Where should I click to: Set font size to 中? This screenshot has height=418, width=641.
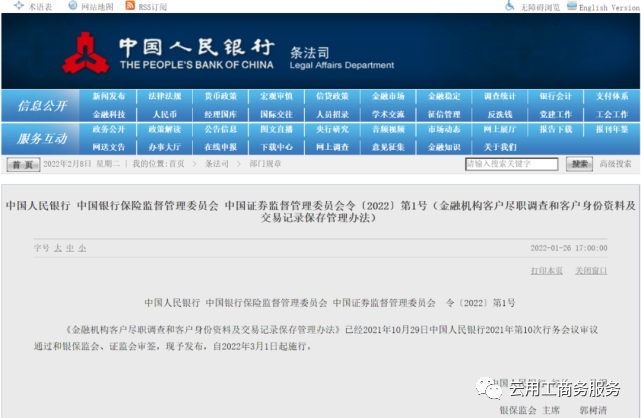70,248
